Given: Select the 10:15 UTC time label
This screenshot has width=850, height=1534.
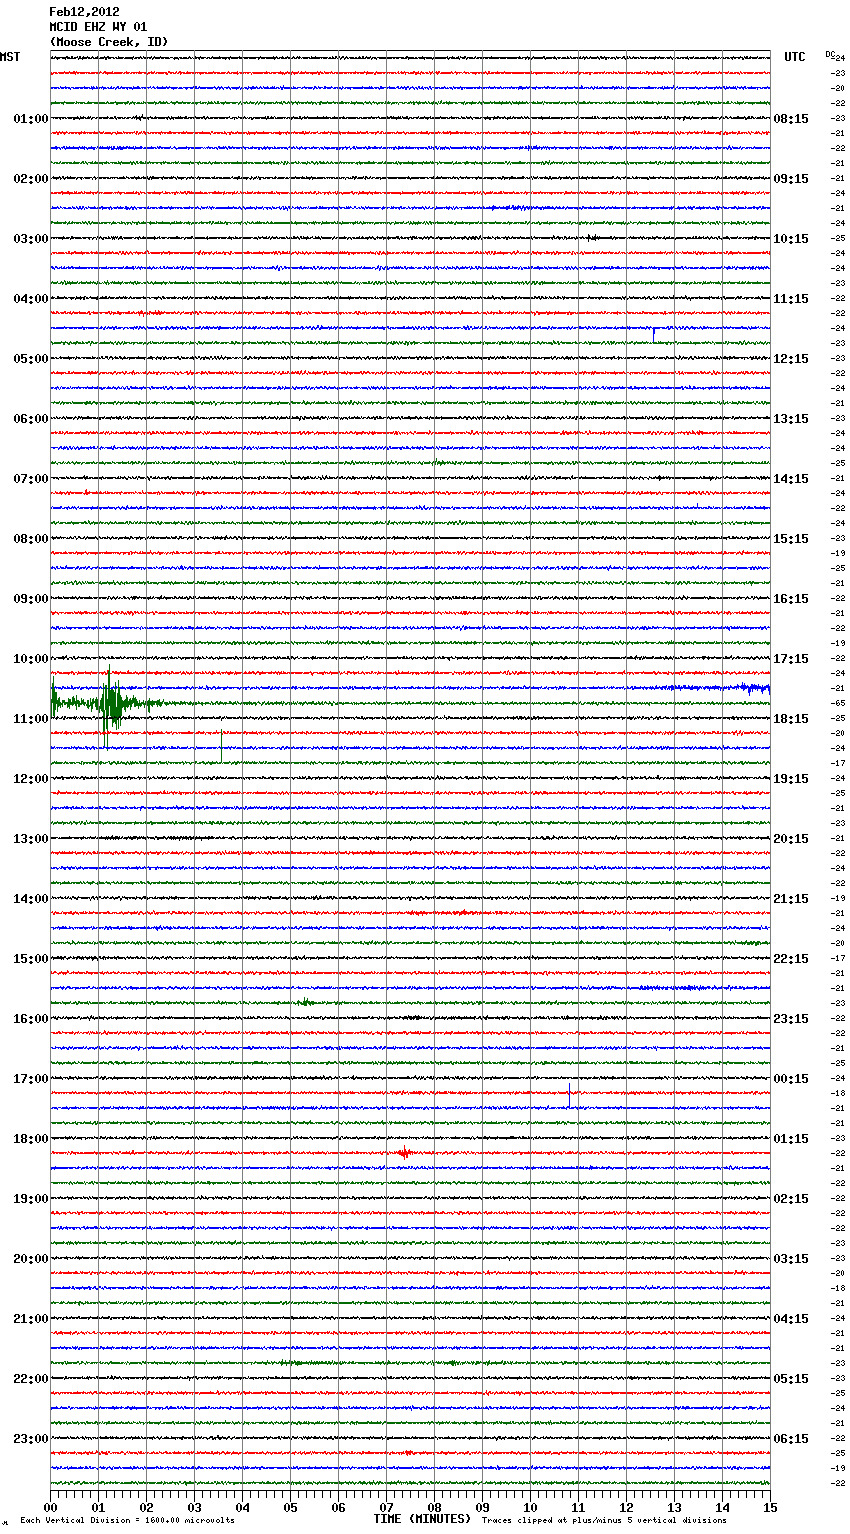Looking at the screenshot, I should (x=791, y=239).
